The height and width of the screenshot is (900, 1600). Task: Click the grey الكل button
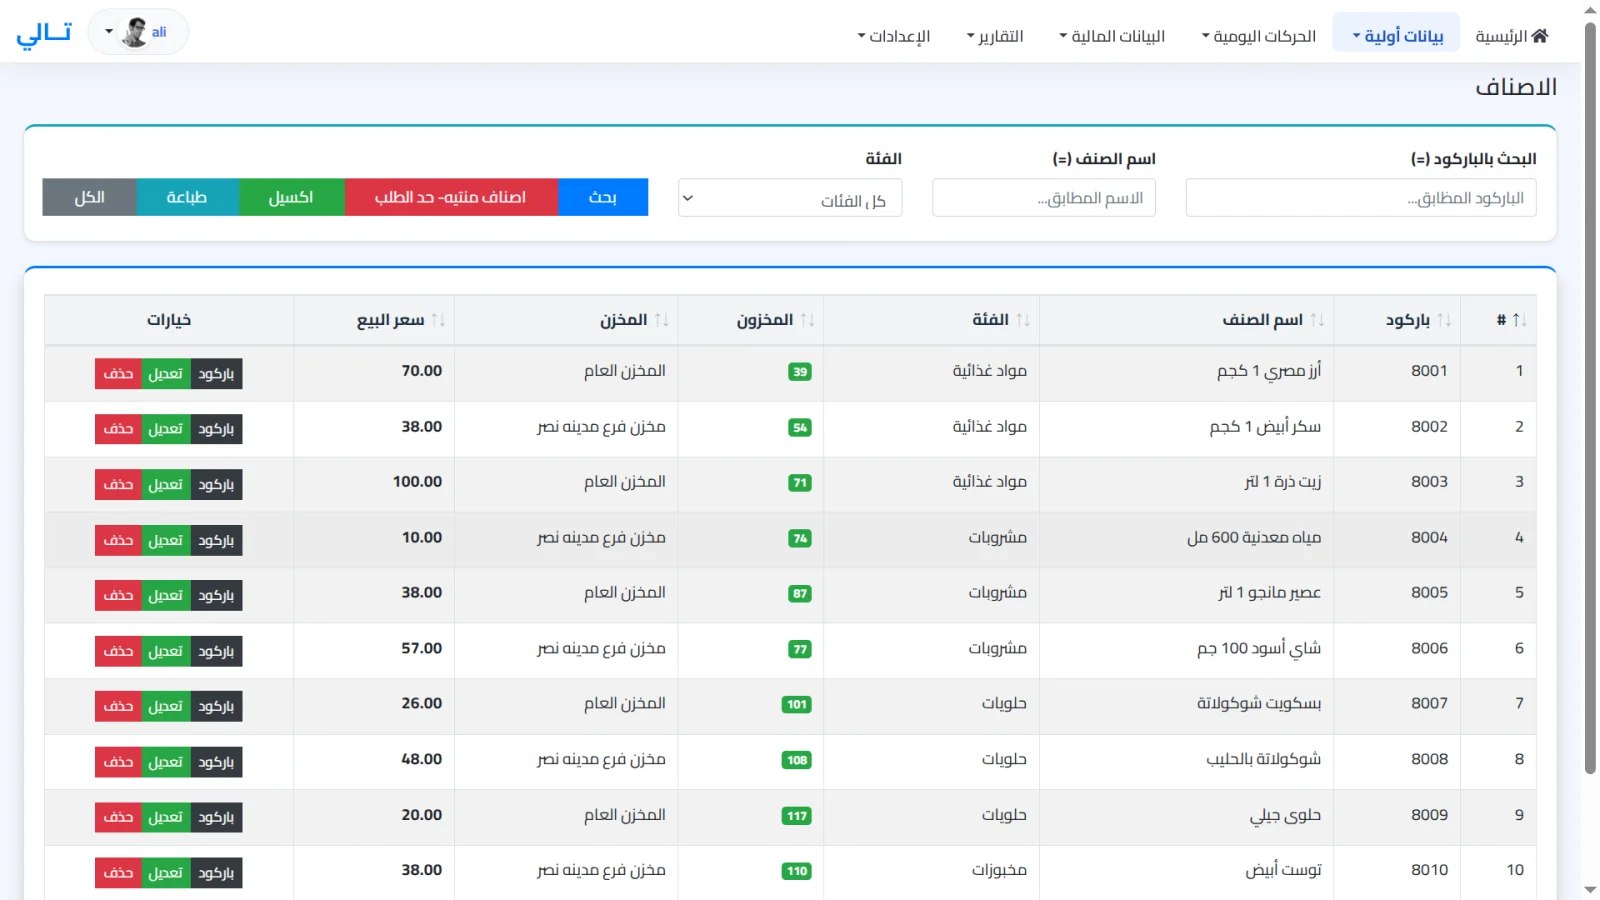pyautogui.click(x=89, y=197)
